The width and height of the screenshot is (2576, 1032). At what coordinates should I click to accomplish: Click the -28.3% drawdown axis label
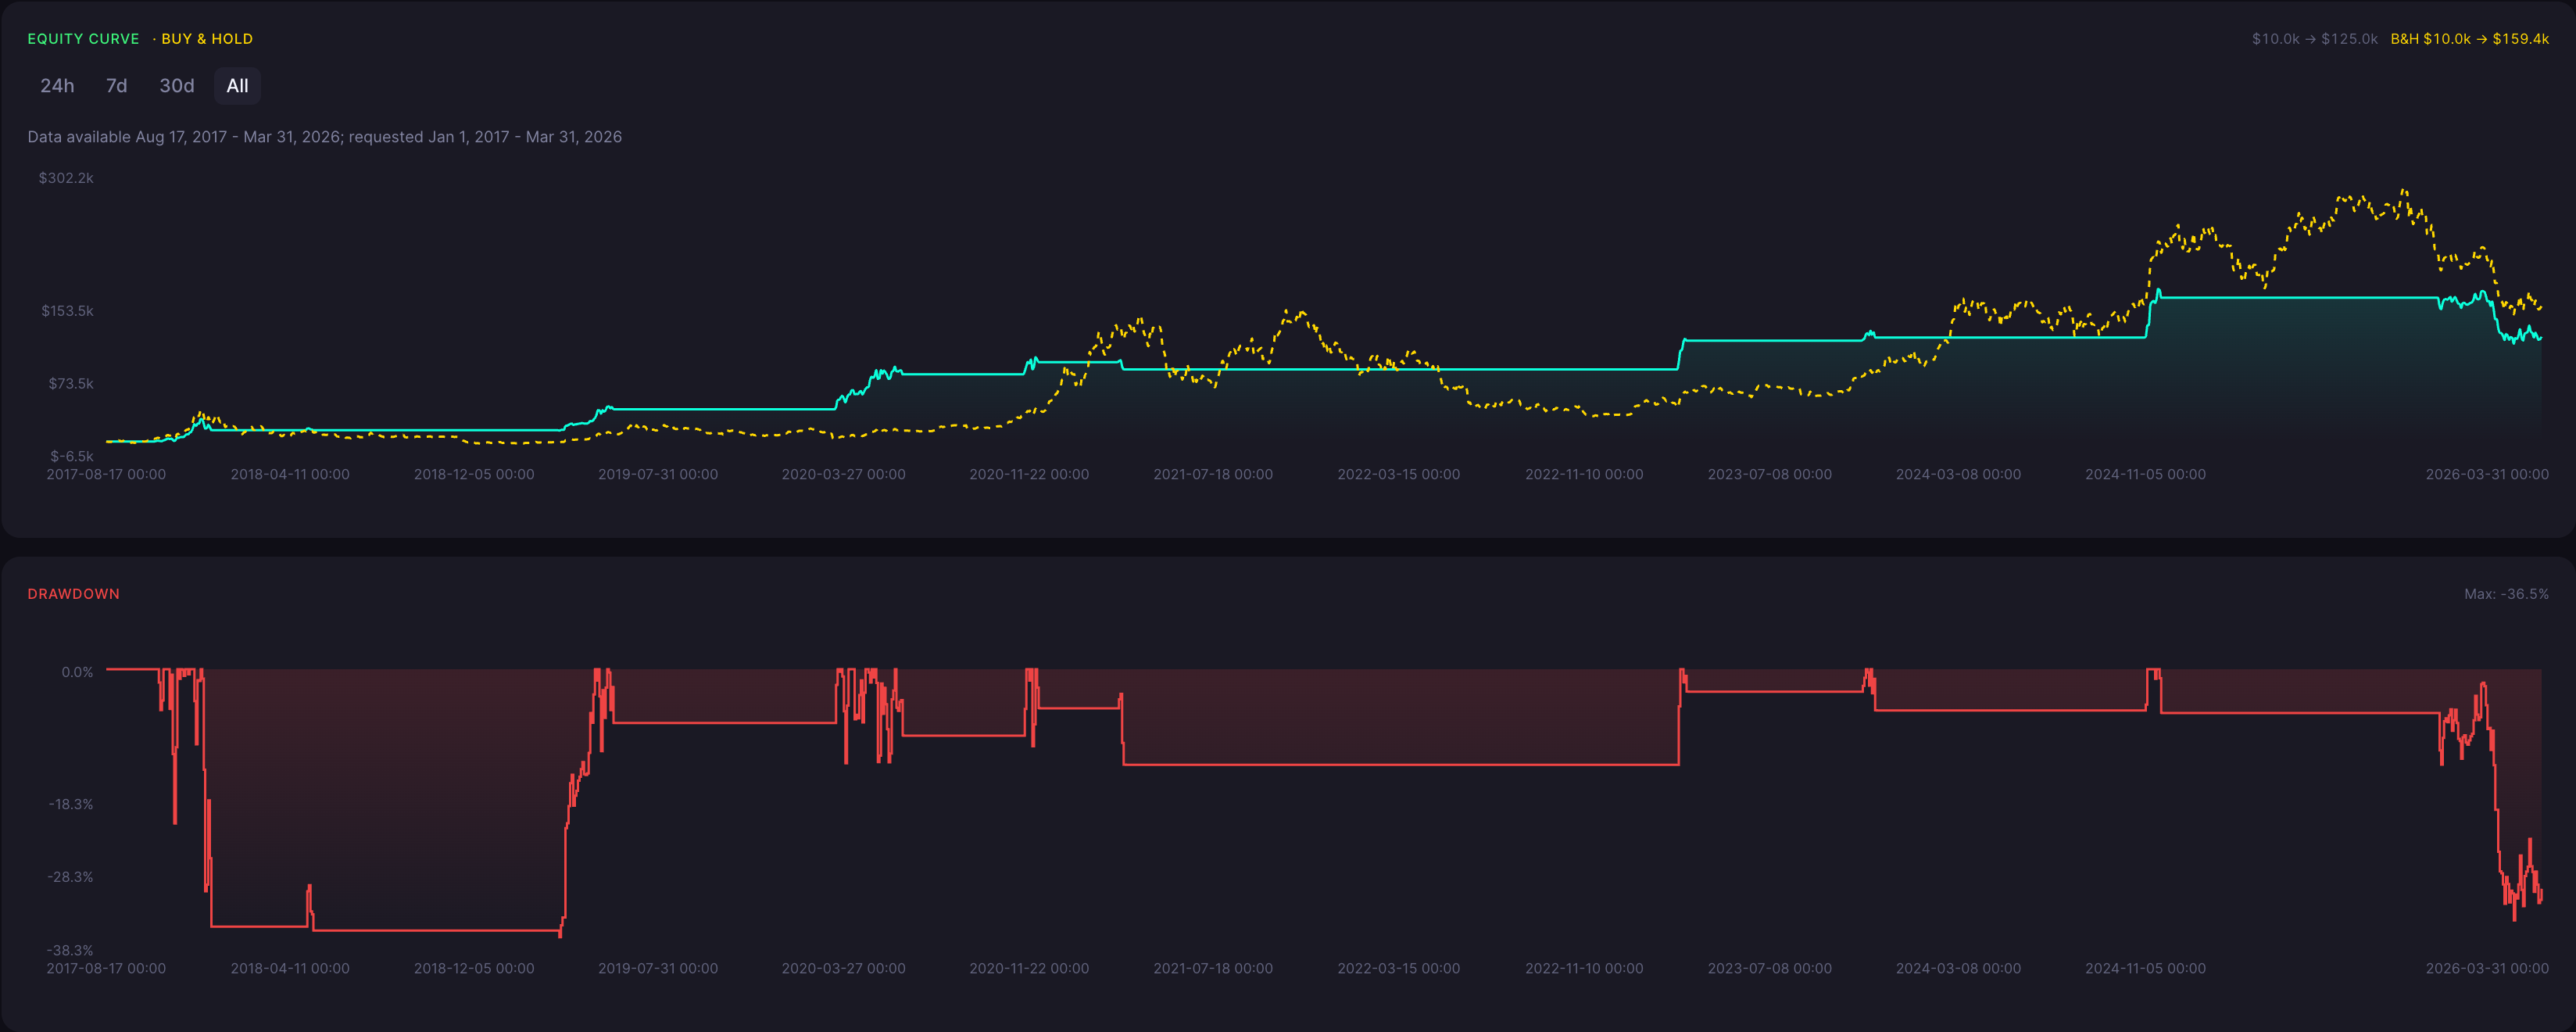[70, 877]
